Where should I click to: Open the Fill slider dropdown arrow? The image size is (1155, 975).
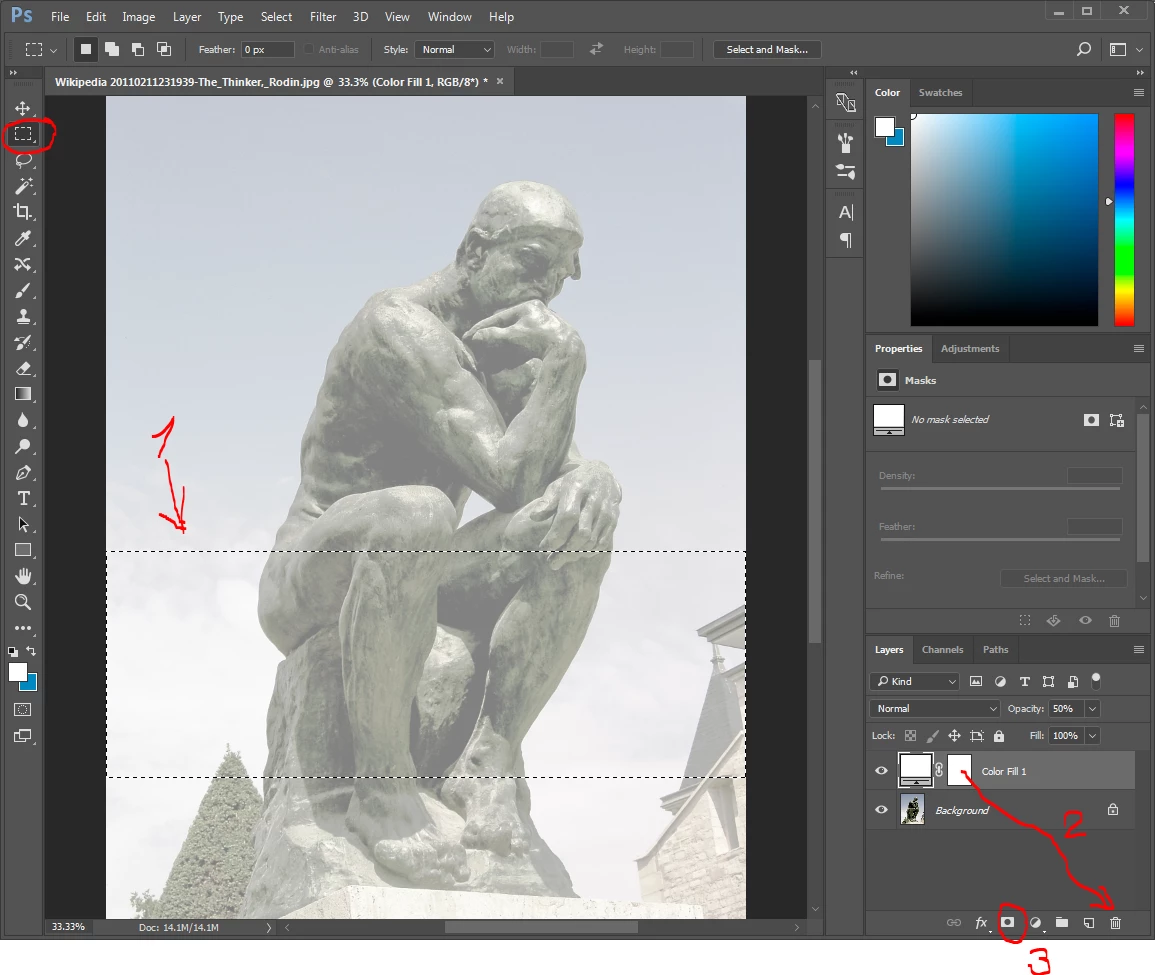coord(1092,736)
